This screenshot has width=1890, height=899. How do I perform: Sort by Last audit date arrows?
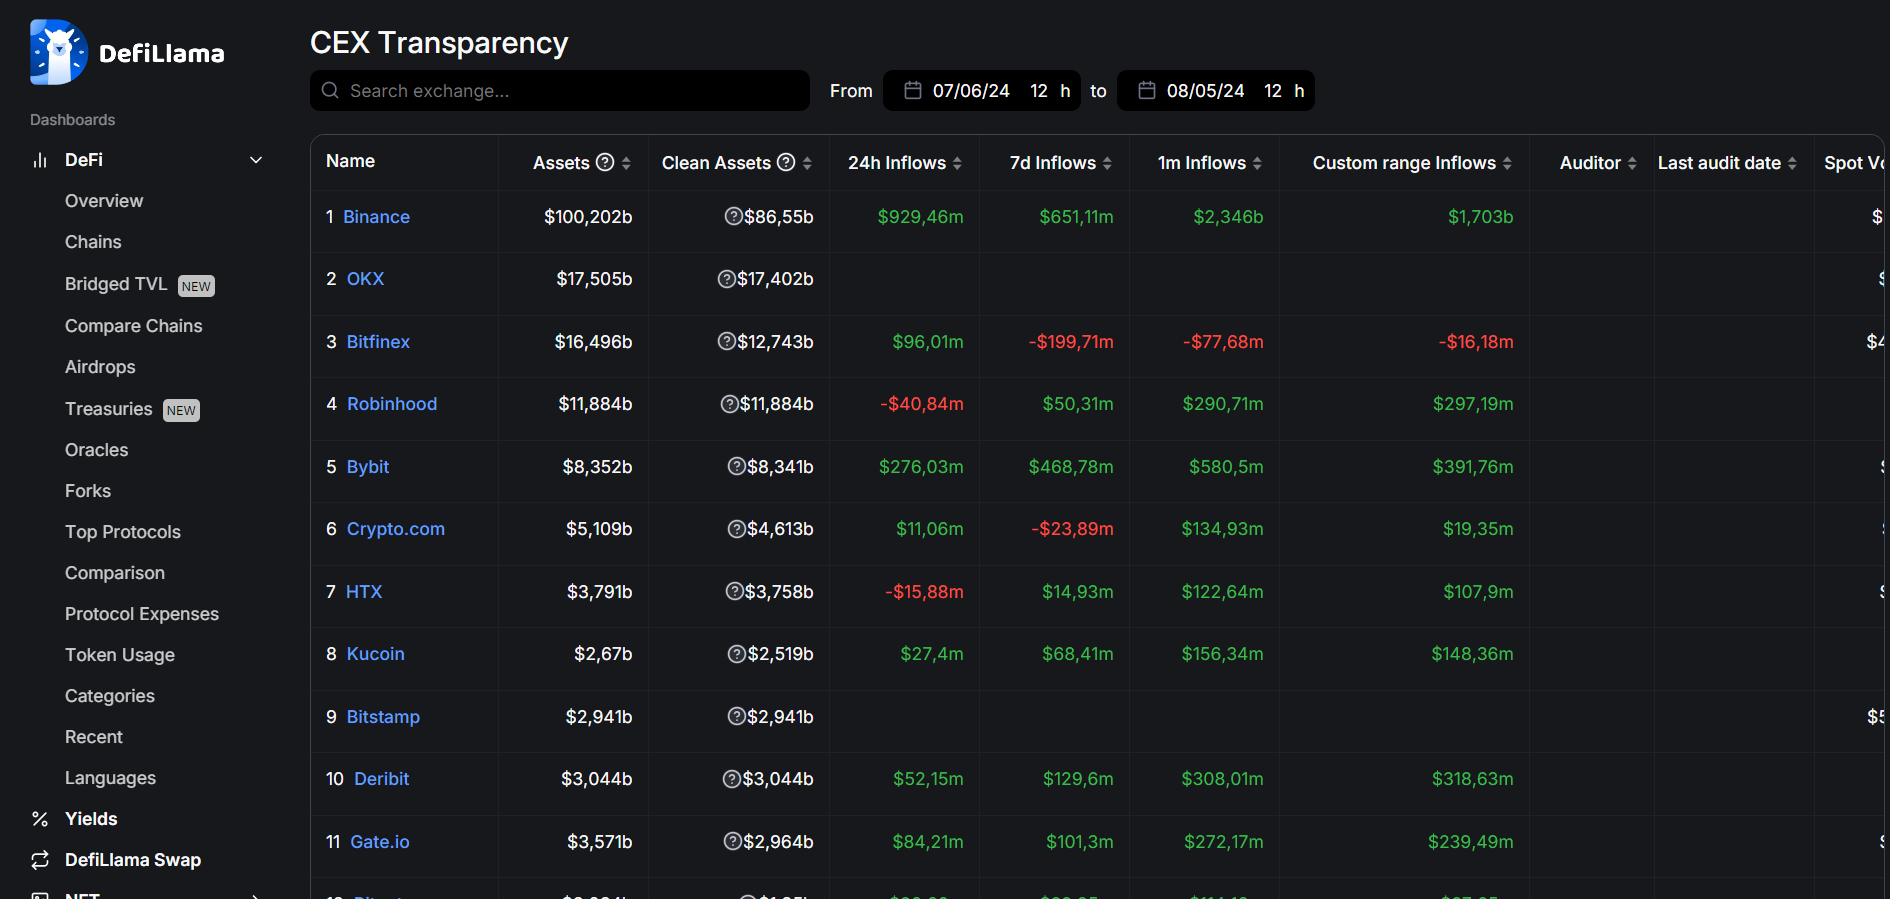(1792, 163)
